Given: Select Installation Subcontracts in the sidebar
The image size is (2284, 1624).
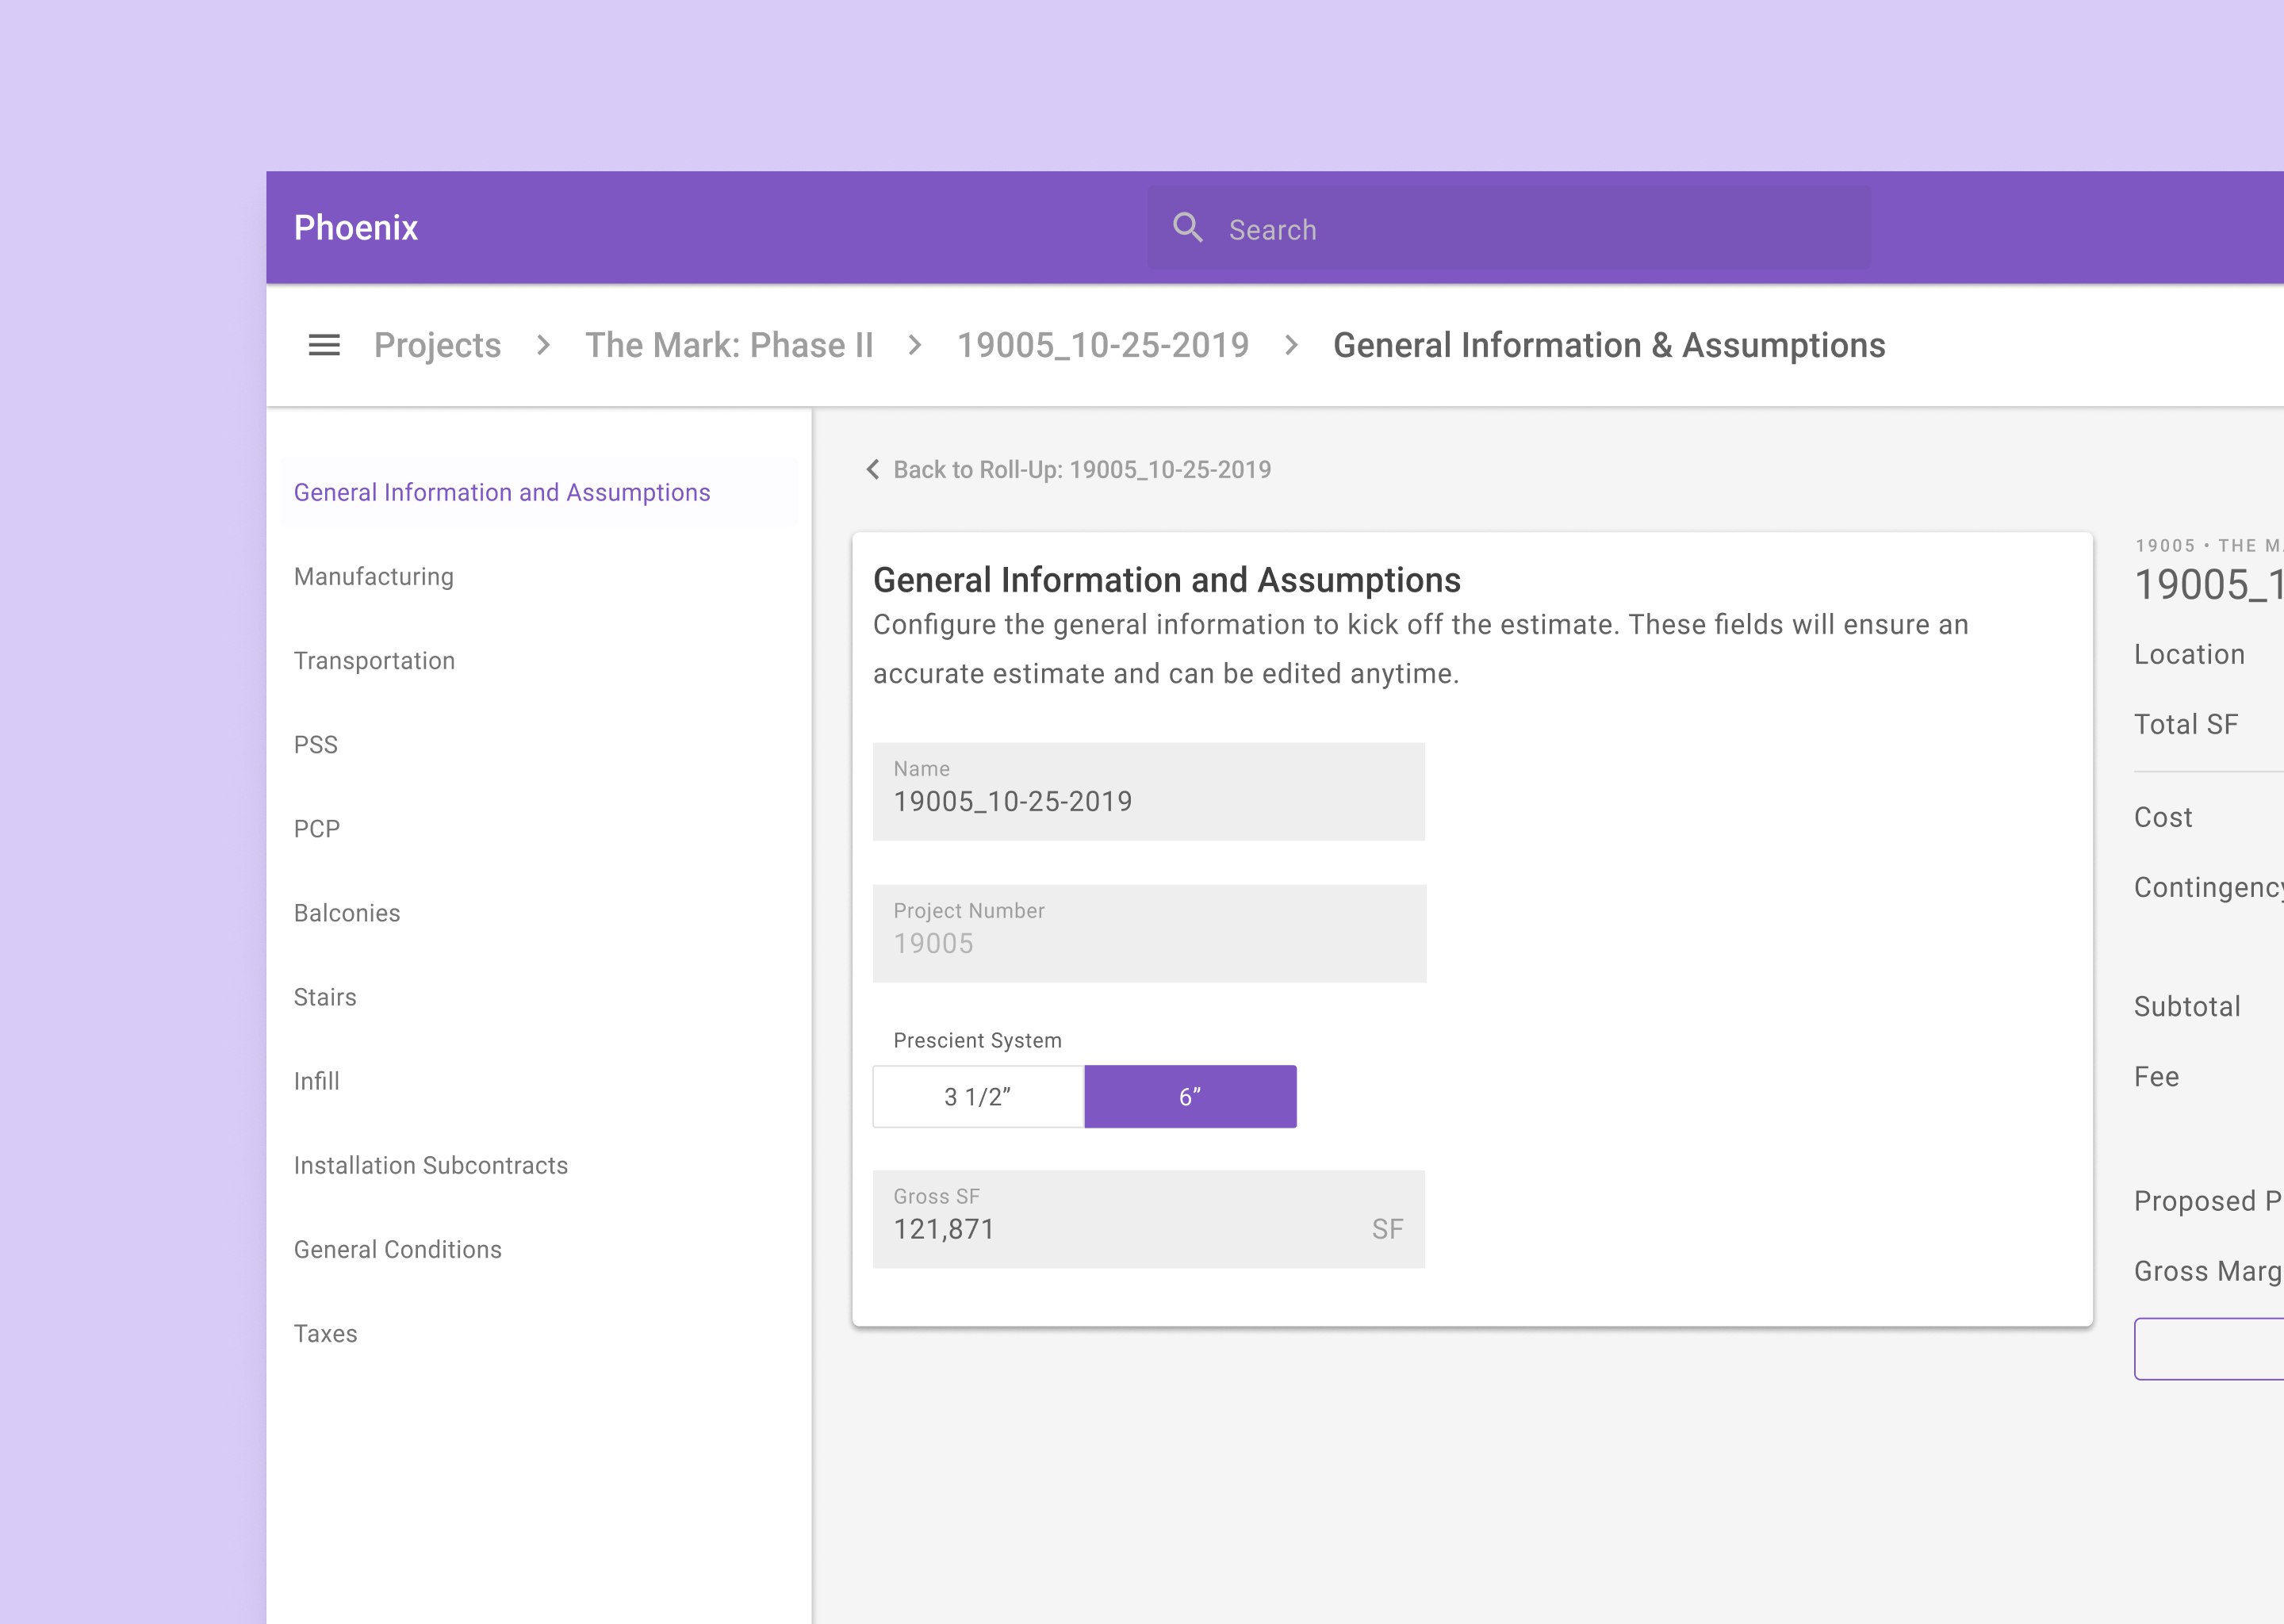Looking at the screenshot, I should click(x=430, y=1165).
